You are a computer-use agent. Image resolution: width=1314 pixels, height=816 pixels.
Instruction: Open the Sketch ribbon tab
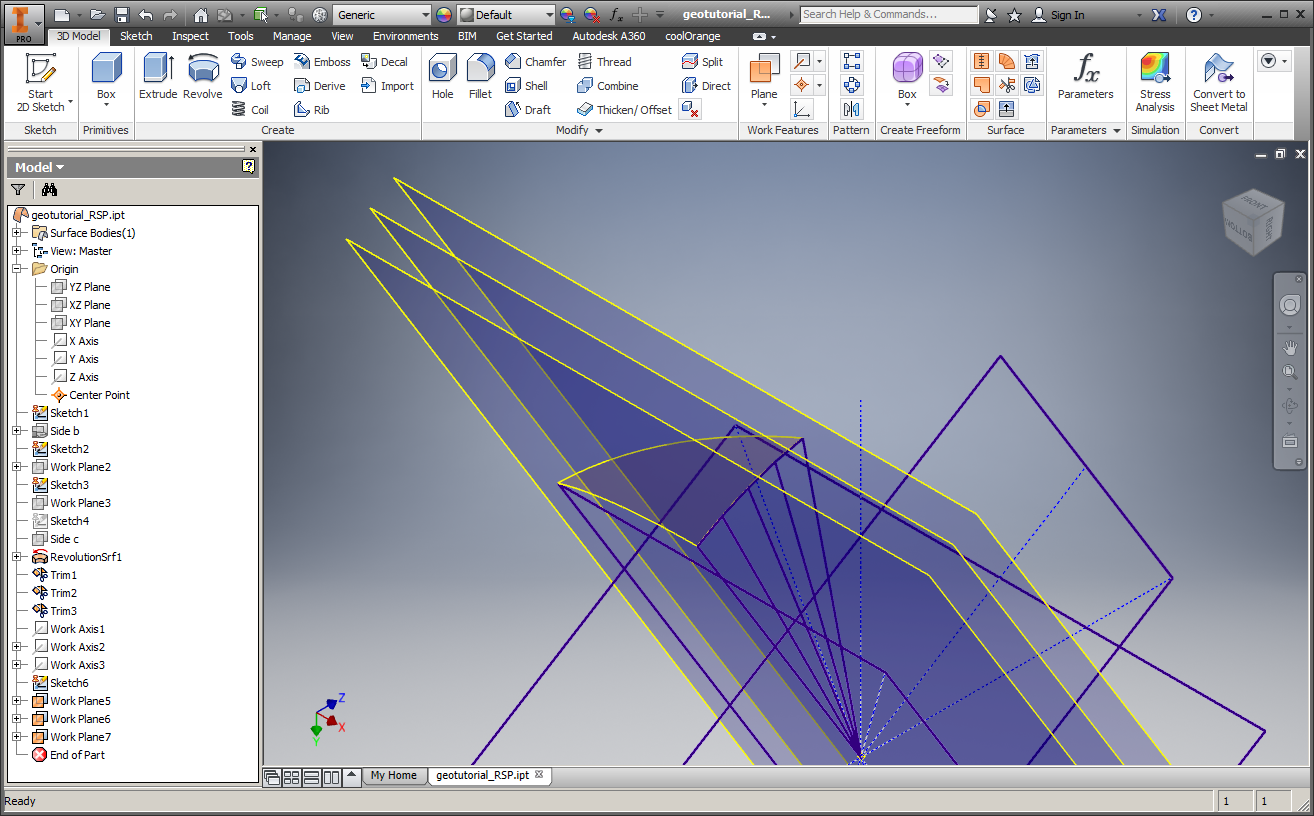[136, 36]
